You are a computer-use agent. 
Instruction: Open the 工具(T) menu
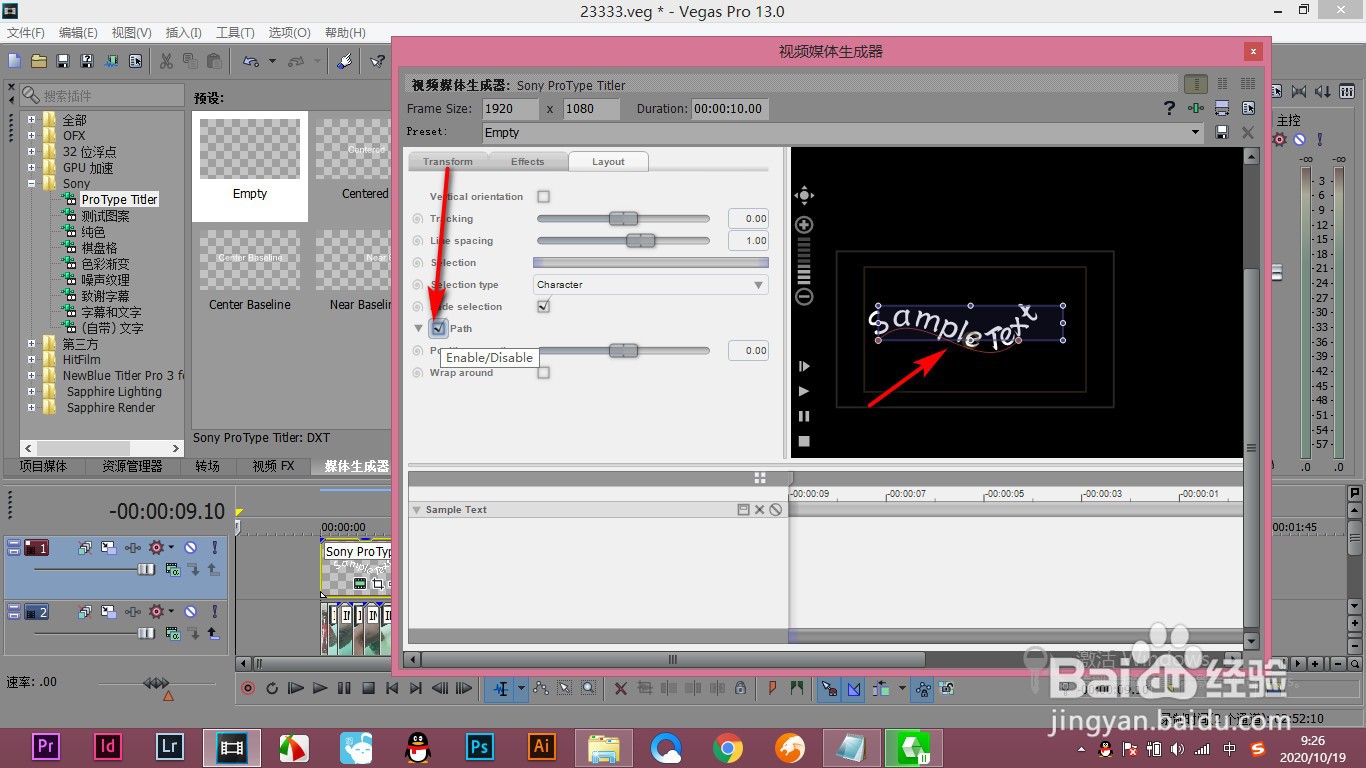(236, 33)
